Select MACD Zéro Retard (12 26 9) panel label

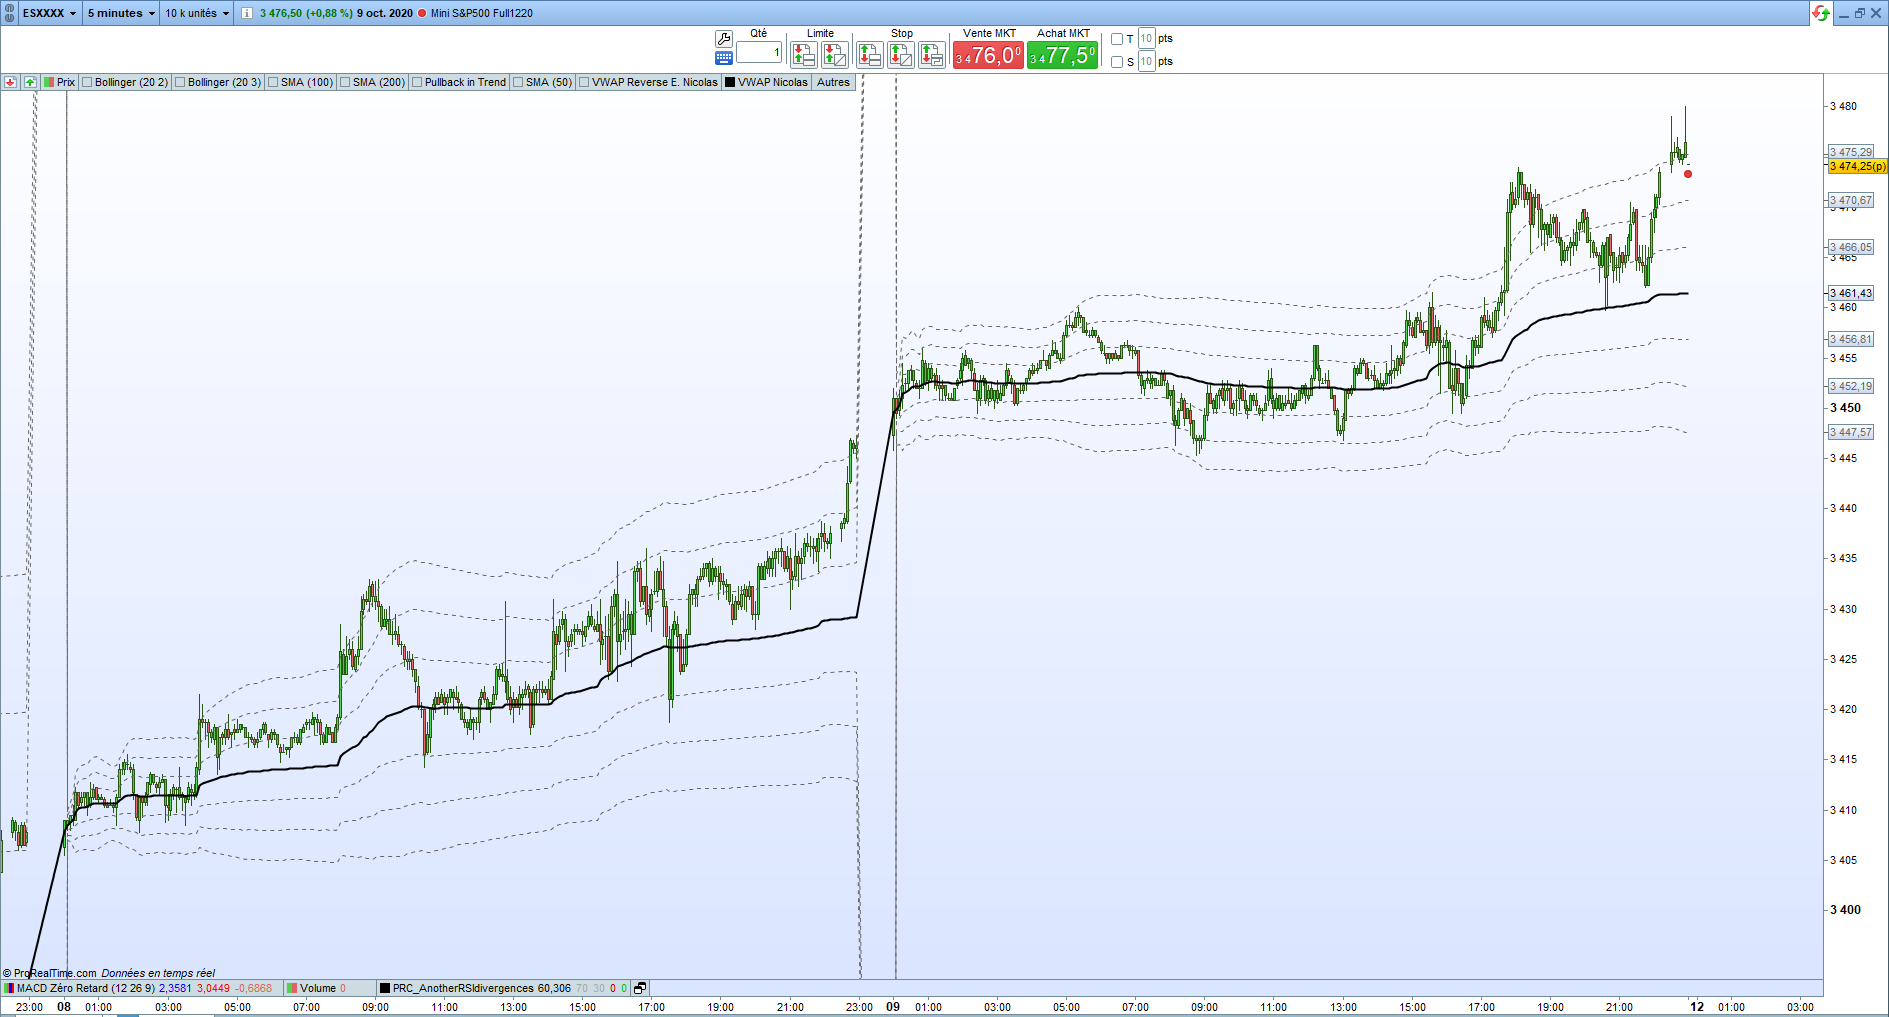tap(86, 988)
